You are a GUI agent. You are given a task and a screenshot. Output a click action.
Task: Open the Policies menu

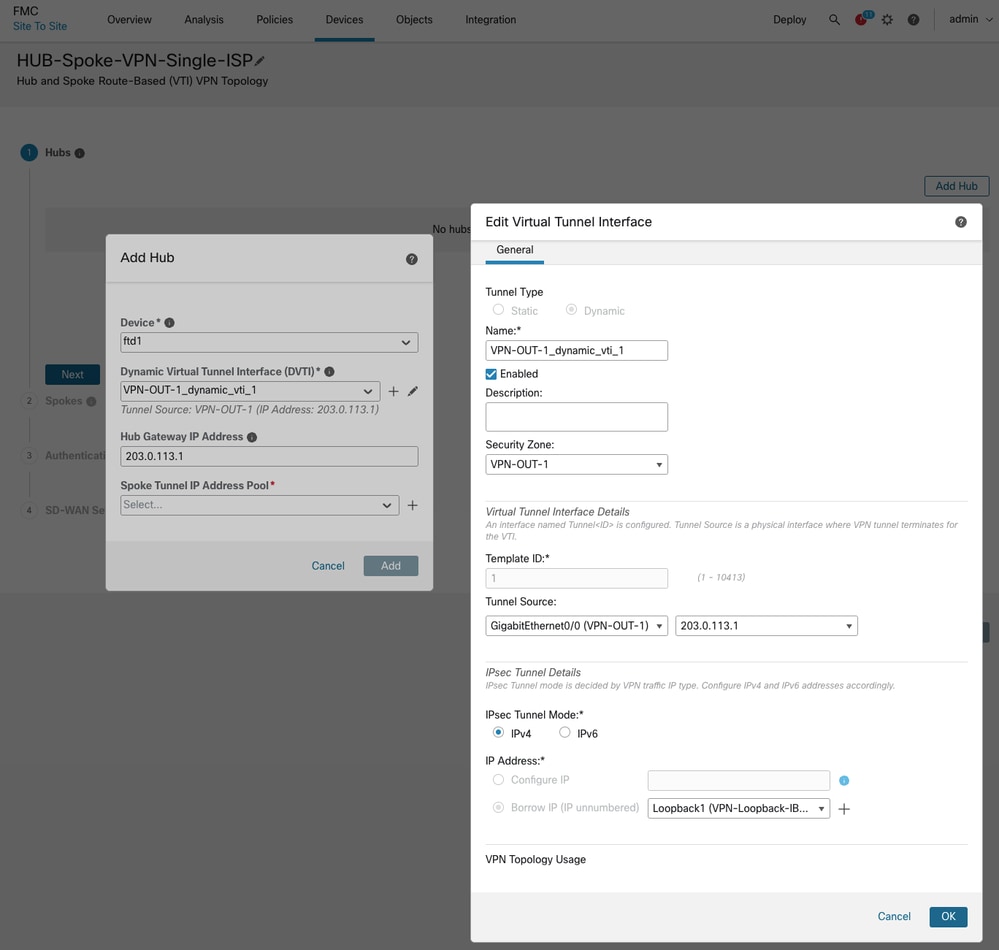275,20
